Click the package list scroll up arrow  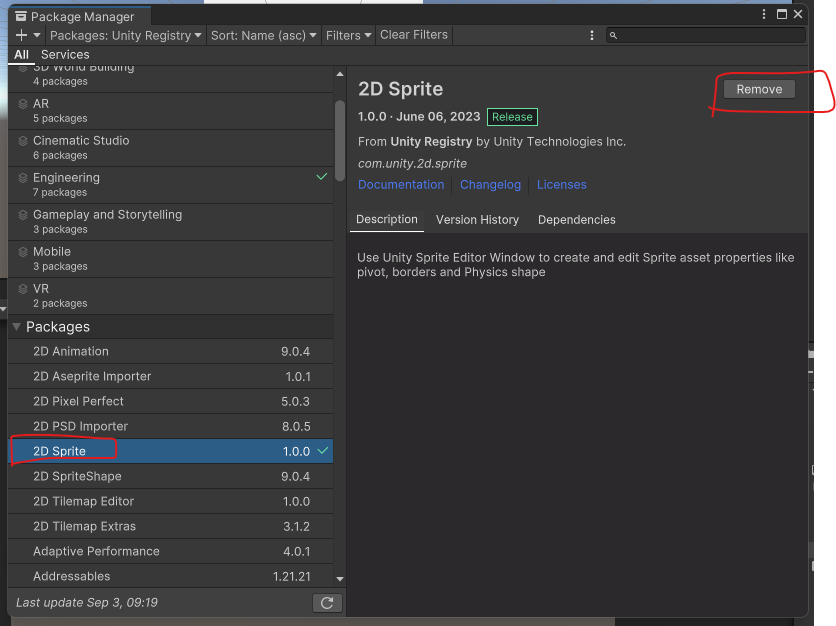(340, 74)
